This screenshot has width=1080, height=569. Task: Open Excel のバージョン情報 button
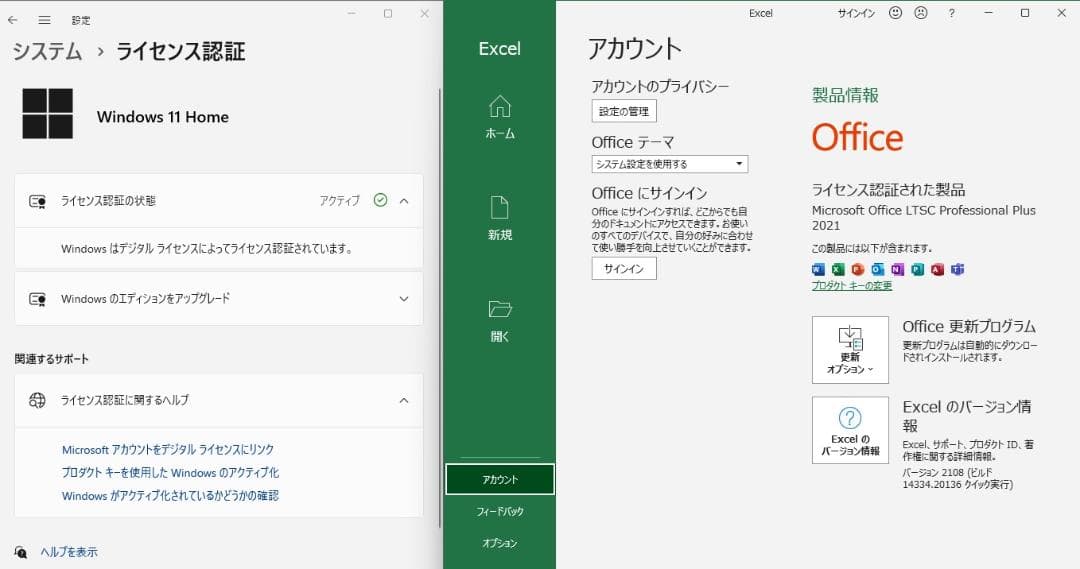pos(850,430)
